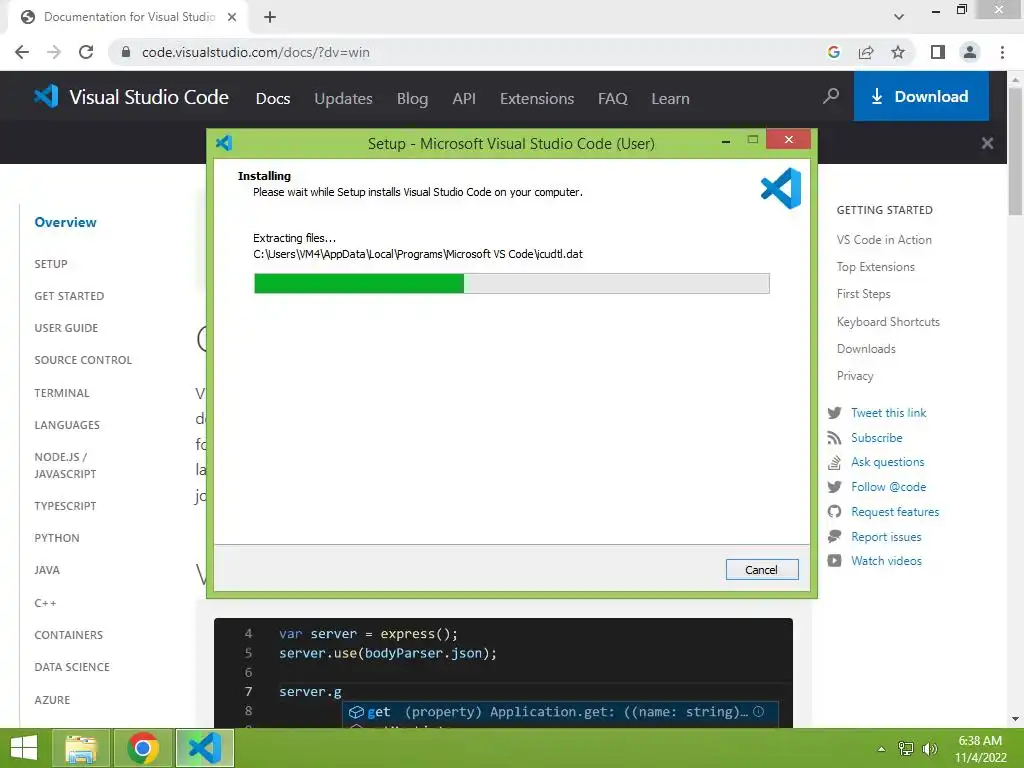Expand the LANGUAGES docs section

point(67,425)
